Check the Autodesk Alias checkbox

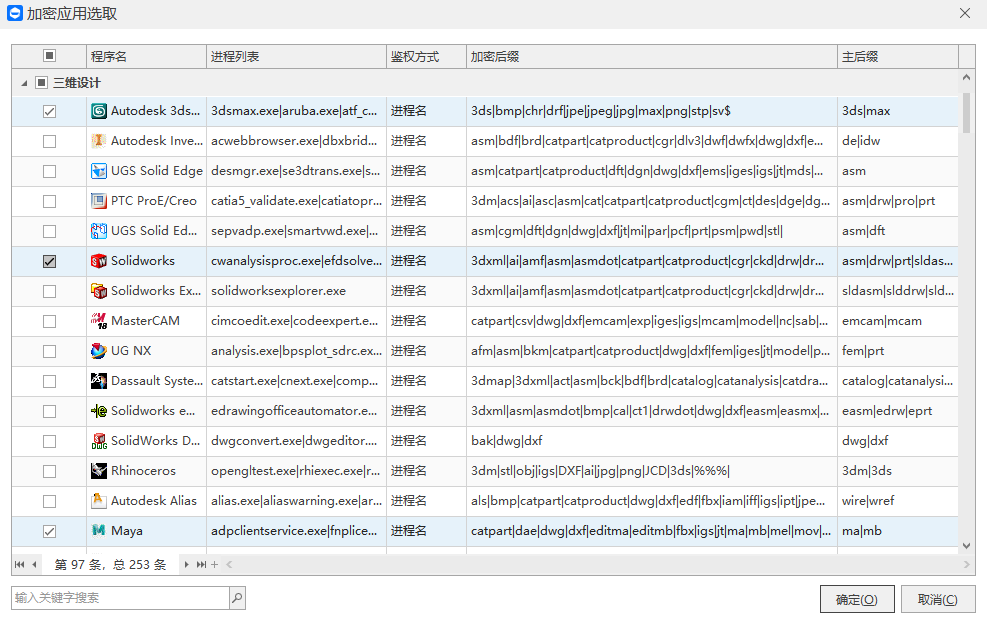tap(49, 501)
